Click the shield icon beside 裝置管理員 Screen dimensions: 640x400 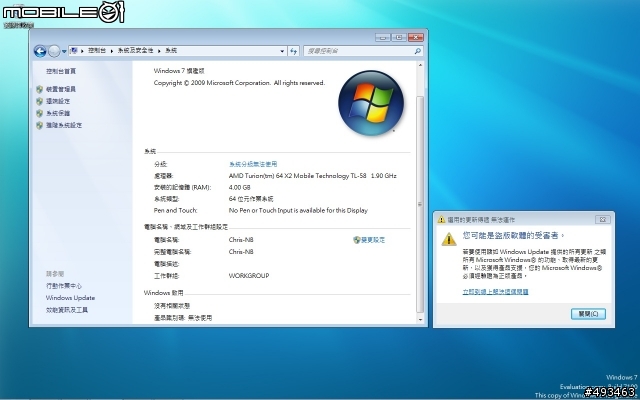(x=40, y=89)
